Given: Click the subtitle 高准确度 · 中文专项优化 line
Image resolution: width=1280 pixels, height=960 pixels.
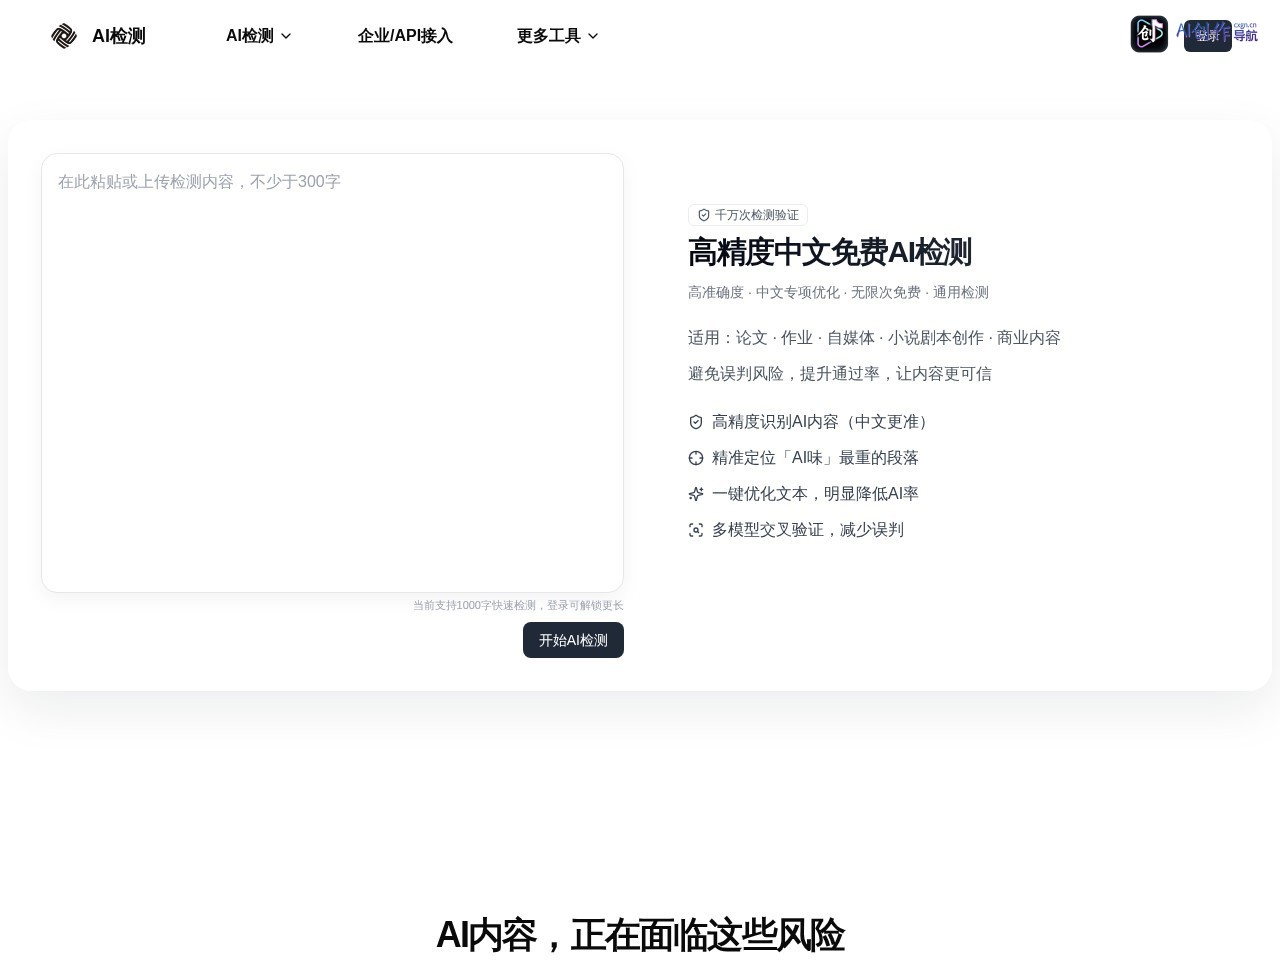Looking at the screenshot, I should 838,292.
